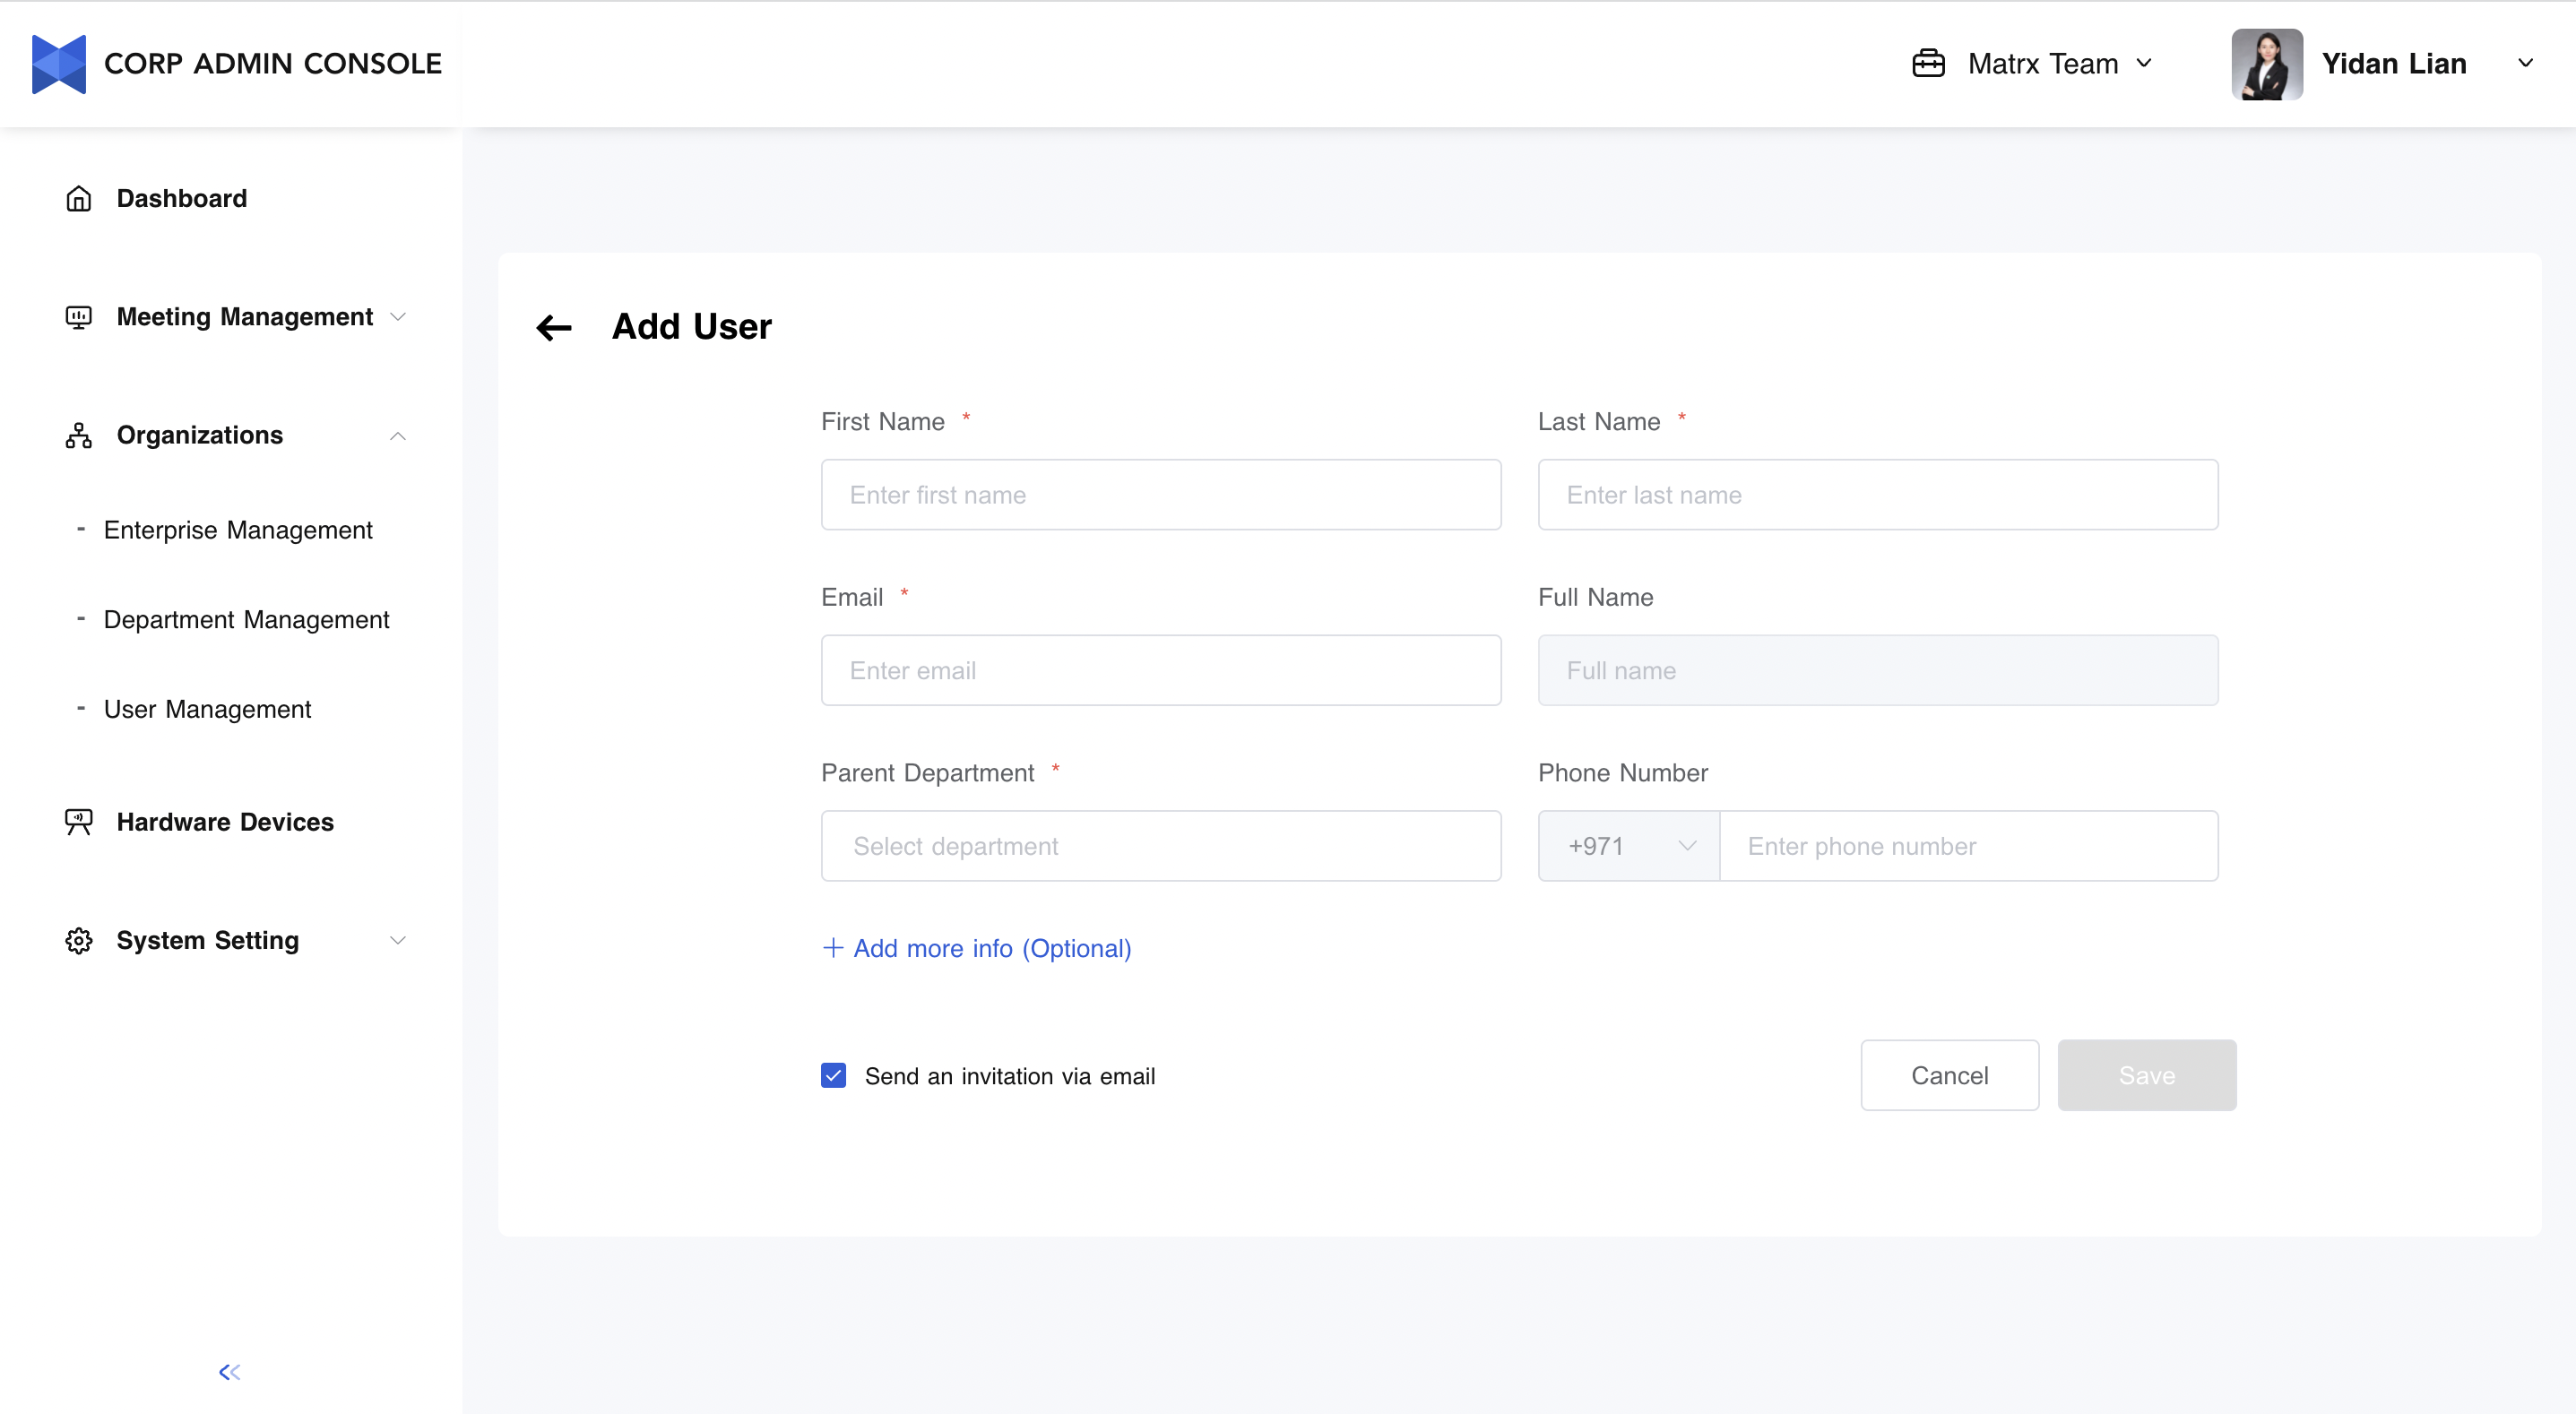Open the +971 country code dropdown
This screenshot has height=1414, width=2576.
[x=1628, y=846]
